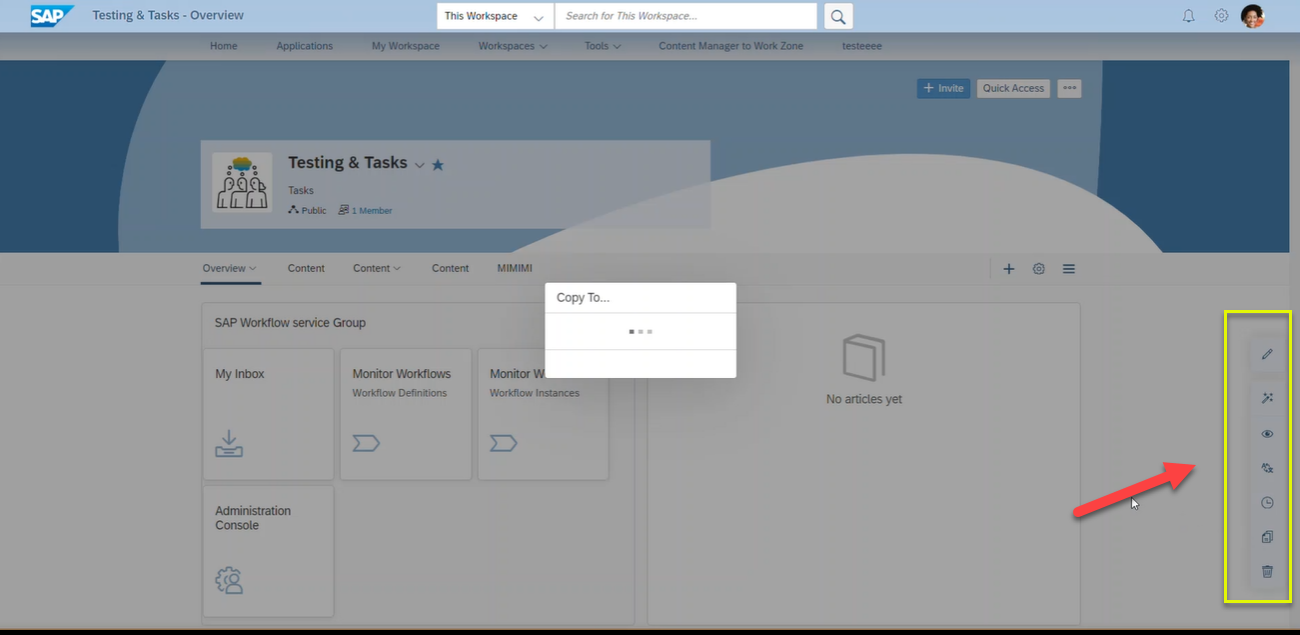The height and width of the screenshot is (635, 1300).
Task: Click the eye preview icon in the side toolbar
Action: (x=1267, y=434)
